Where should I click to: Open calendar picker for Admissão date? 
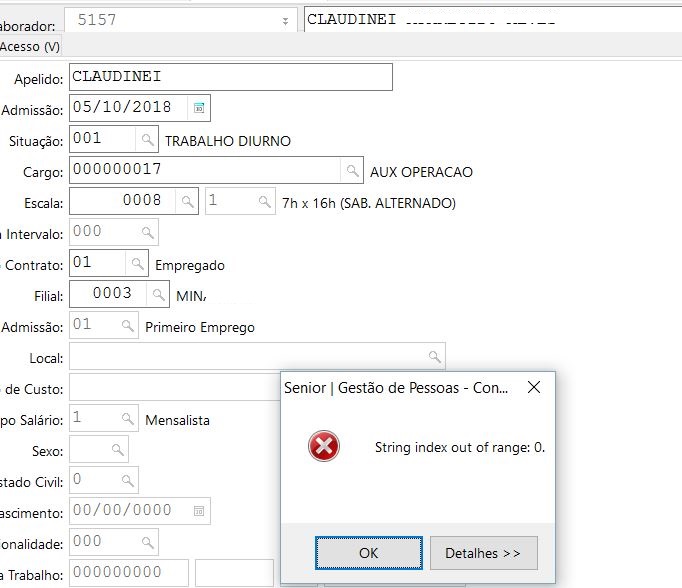point(198,108)
